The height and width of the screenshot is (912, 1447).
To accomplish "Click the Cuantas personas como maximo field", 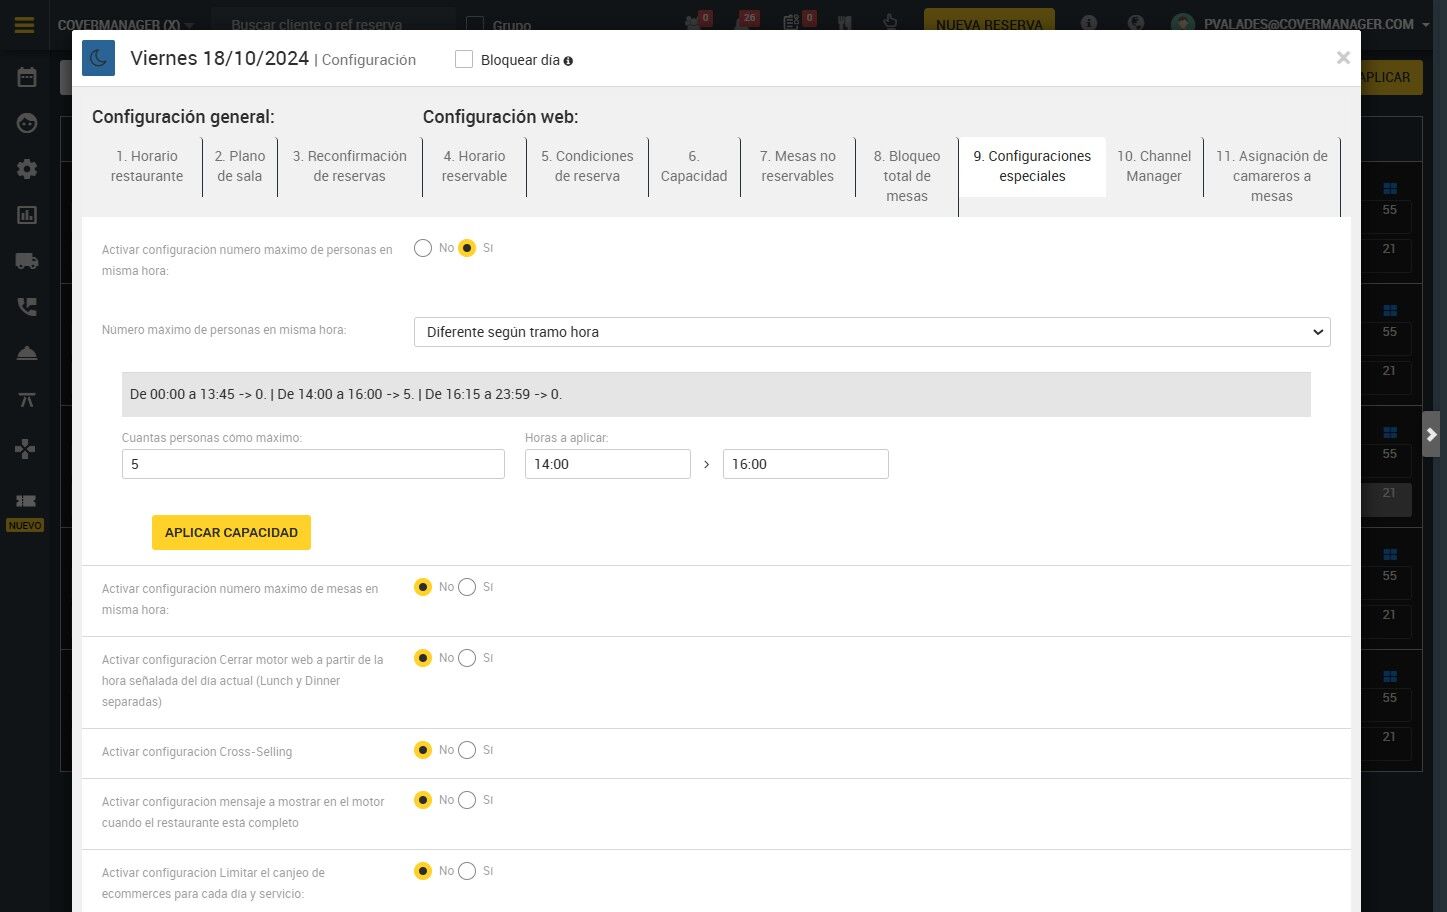I will [x=313, y=464].
